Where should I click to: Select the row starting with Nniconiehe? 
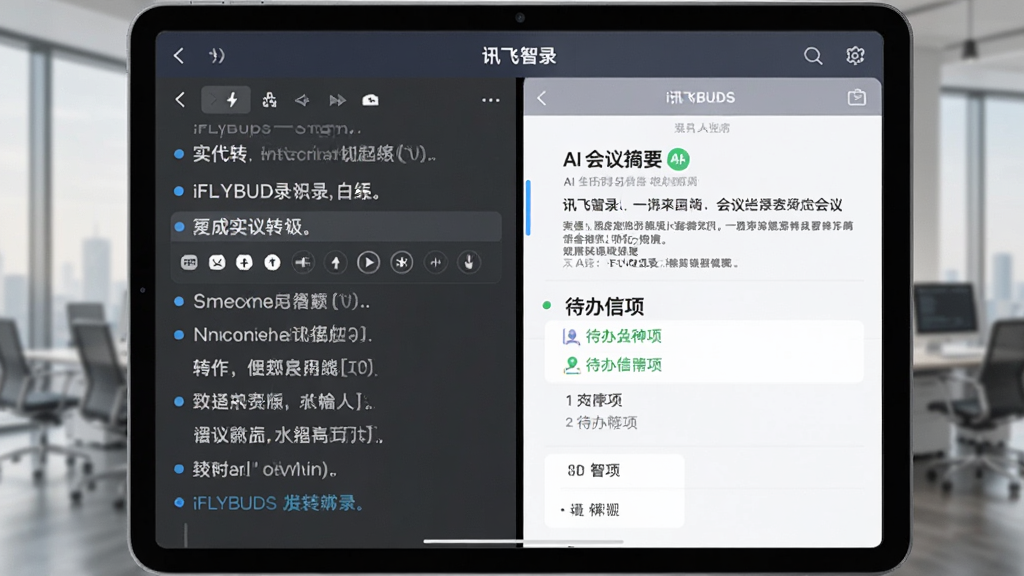[x=283, y=335]
